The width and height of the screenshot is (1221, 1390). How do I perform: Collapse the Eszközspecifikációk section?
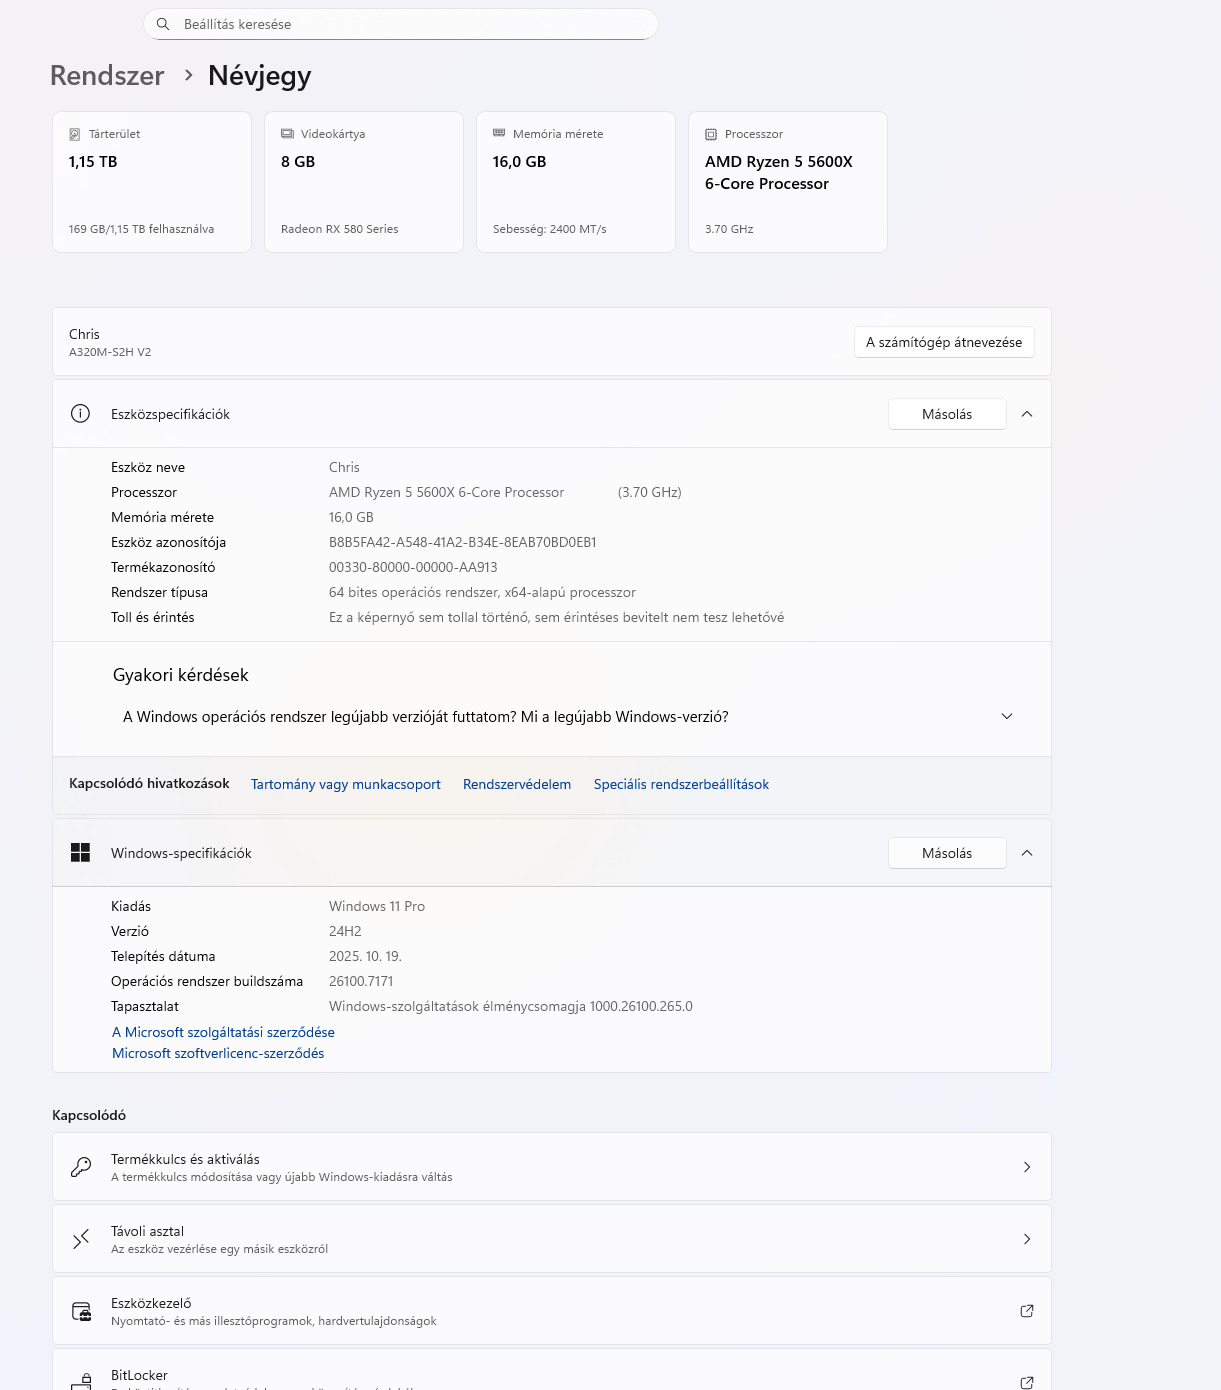point(1026,414)
